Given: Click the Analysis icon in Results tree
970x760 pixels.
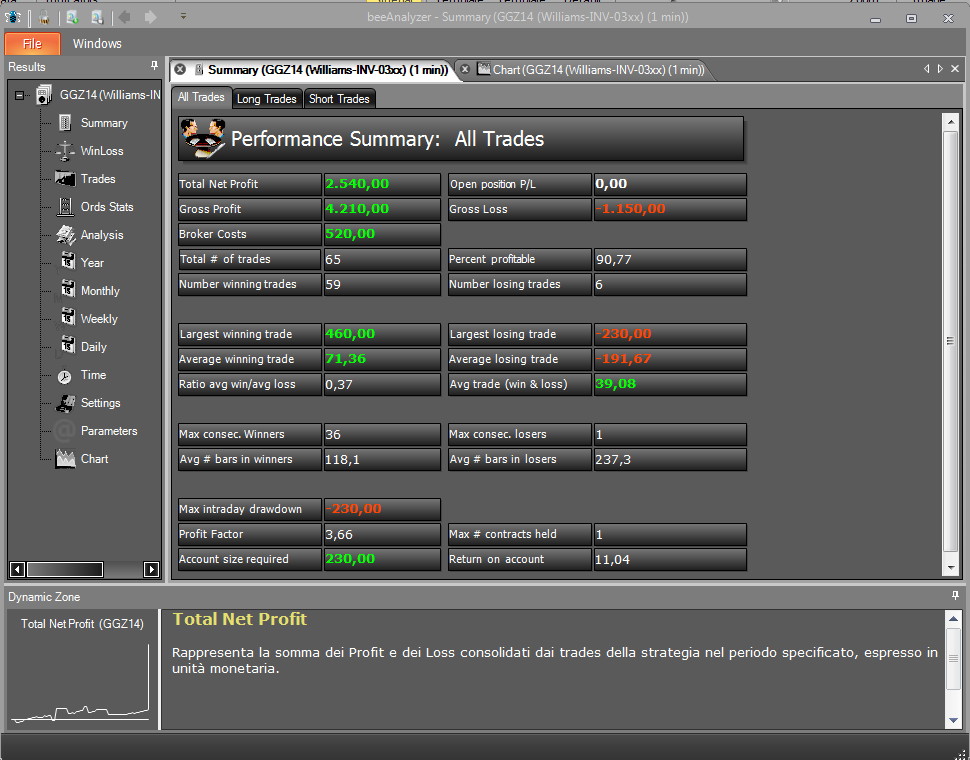Looking at the screenshot, I should 65,234.
